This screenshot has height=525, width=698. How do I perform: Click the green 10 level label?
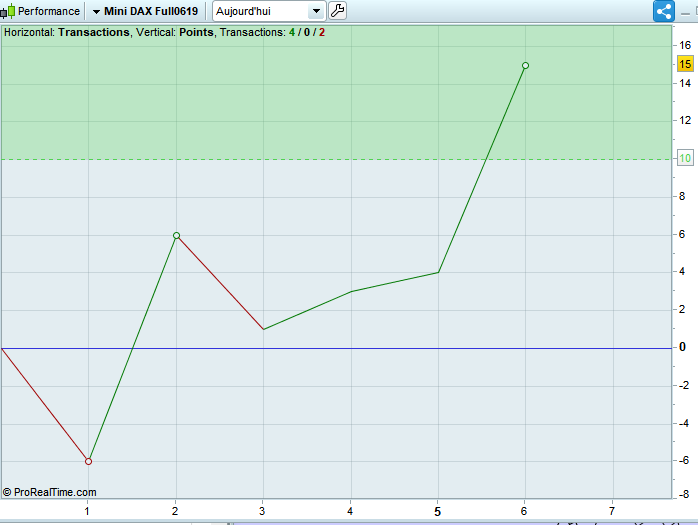685,158
